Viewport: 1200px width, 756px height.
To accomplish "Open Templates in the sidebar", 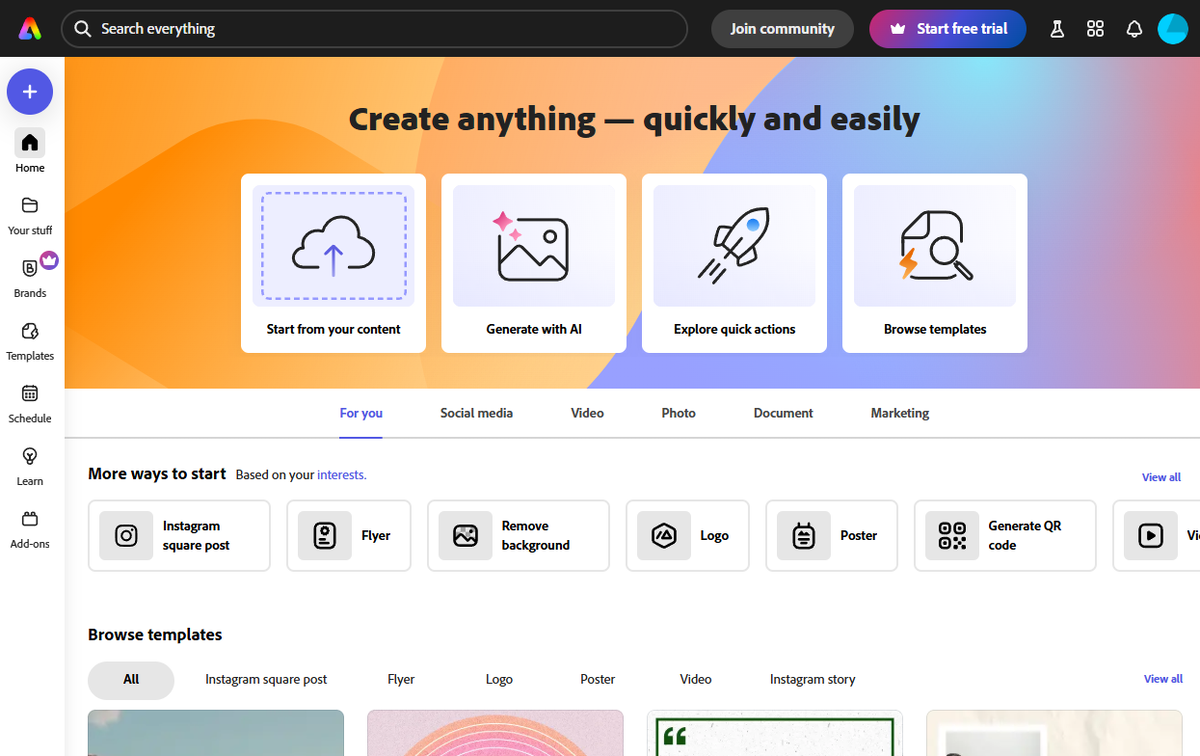I will click(x=30, y=340).
